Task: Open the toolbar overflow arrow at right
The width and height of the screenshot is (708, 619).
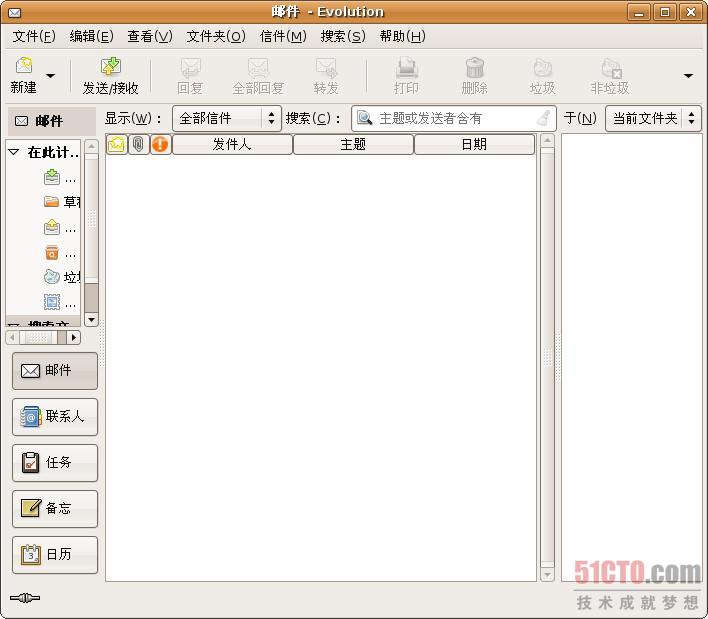Action: (688, 76)
